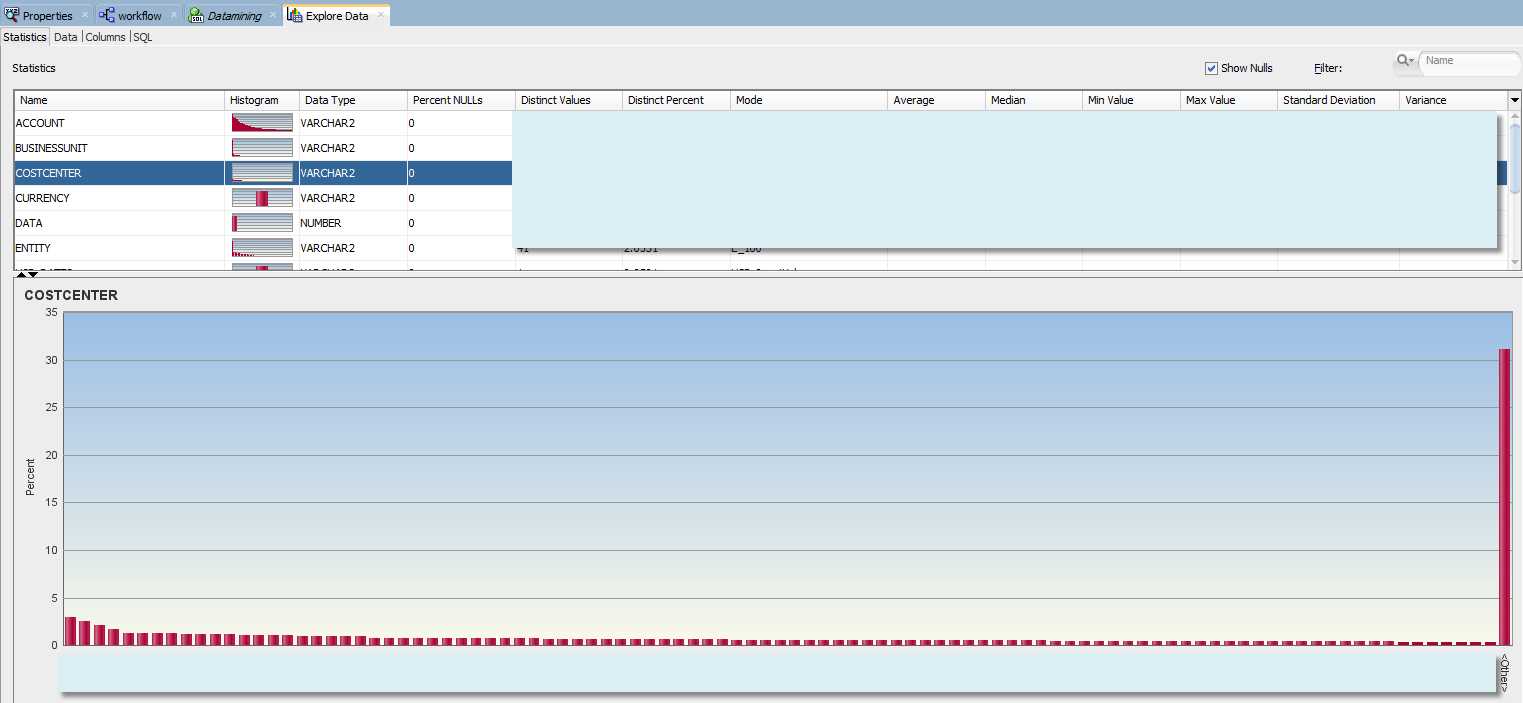Open the column options menu arrow at the end of the table header
The image size is (1523, 703).
(1514, 100)
